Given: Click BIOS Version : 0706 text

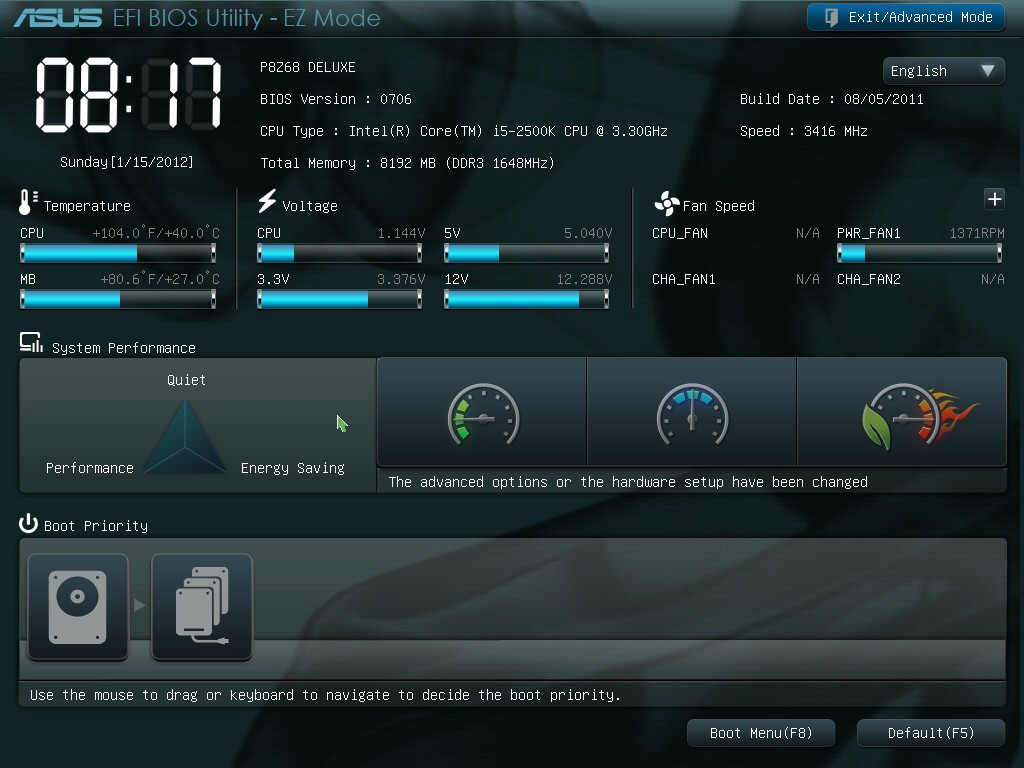Looking at the screenshot, I should coord(336,99).
